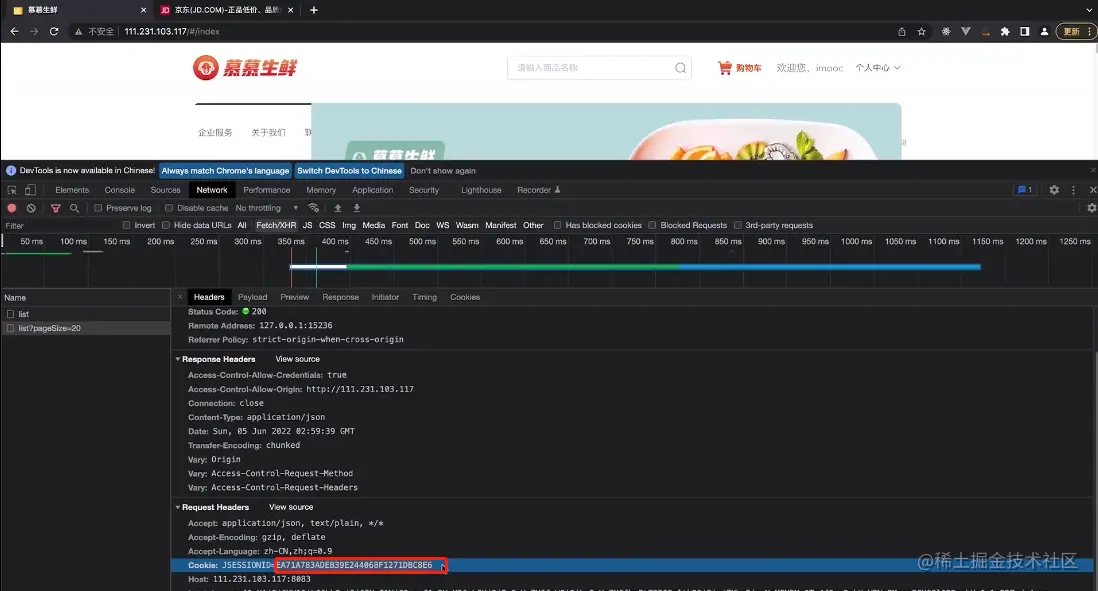Image resolution: width=1098 pixels, height=591 pixels.
Task: Close the request details pane X
Action: 180,297
